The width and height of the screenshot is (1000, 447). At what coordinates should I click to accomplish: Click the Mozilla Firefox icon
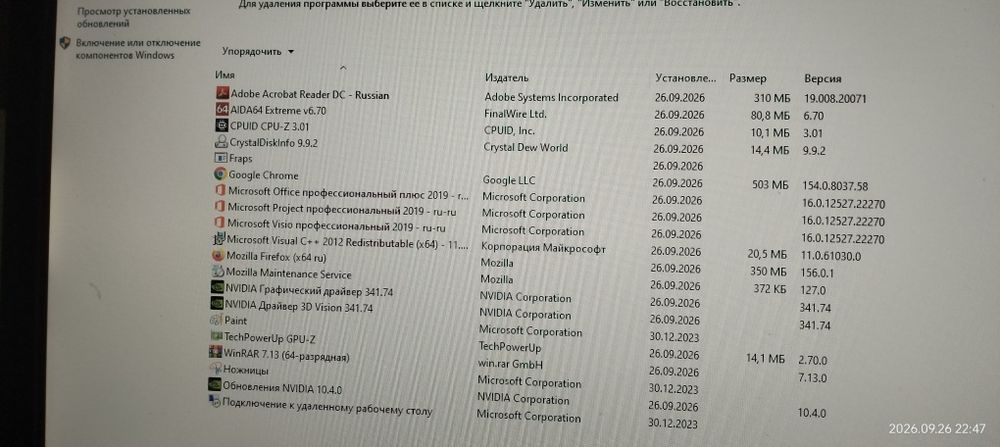click(218, 256)
